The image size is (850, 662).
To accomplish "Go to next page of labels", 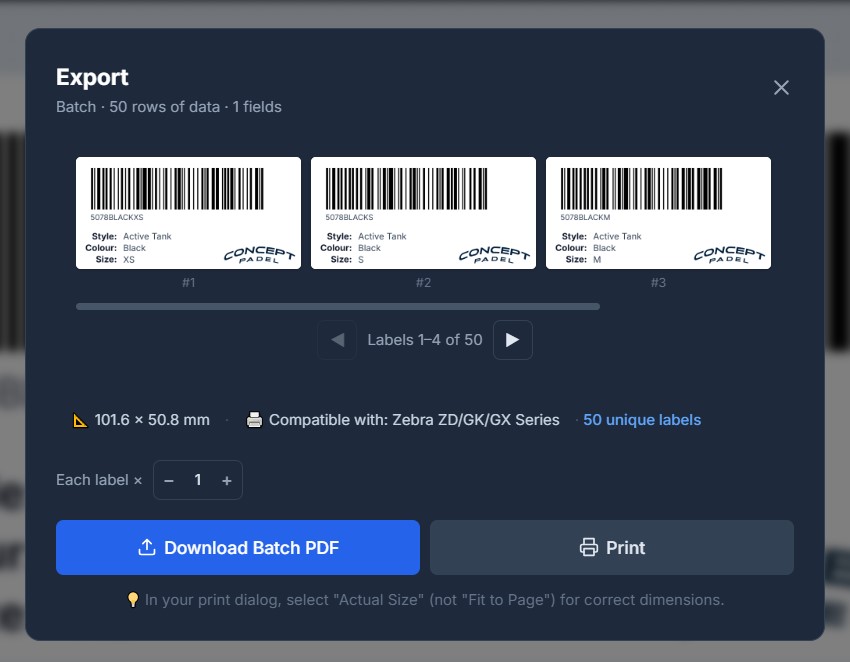I will [512, 340].
